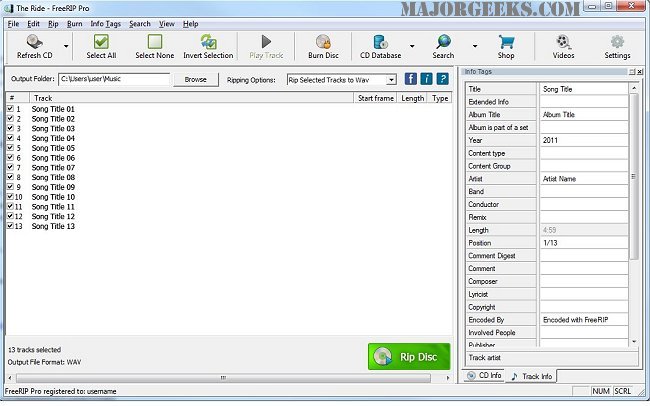Image resolution: width=650 pixels, height=406 pixels.
Task: Click the Output Folder path field
Action: (x=114, y=79)
